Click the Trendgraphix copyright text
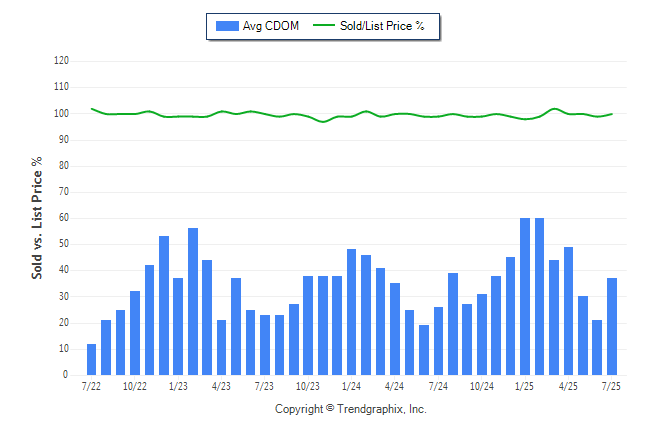Image resolution: width=646 pixels, height=434 pixels. pyautogui.click(x=351, y=409)
